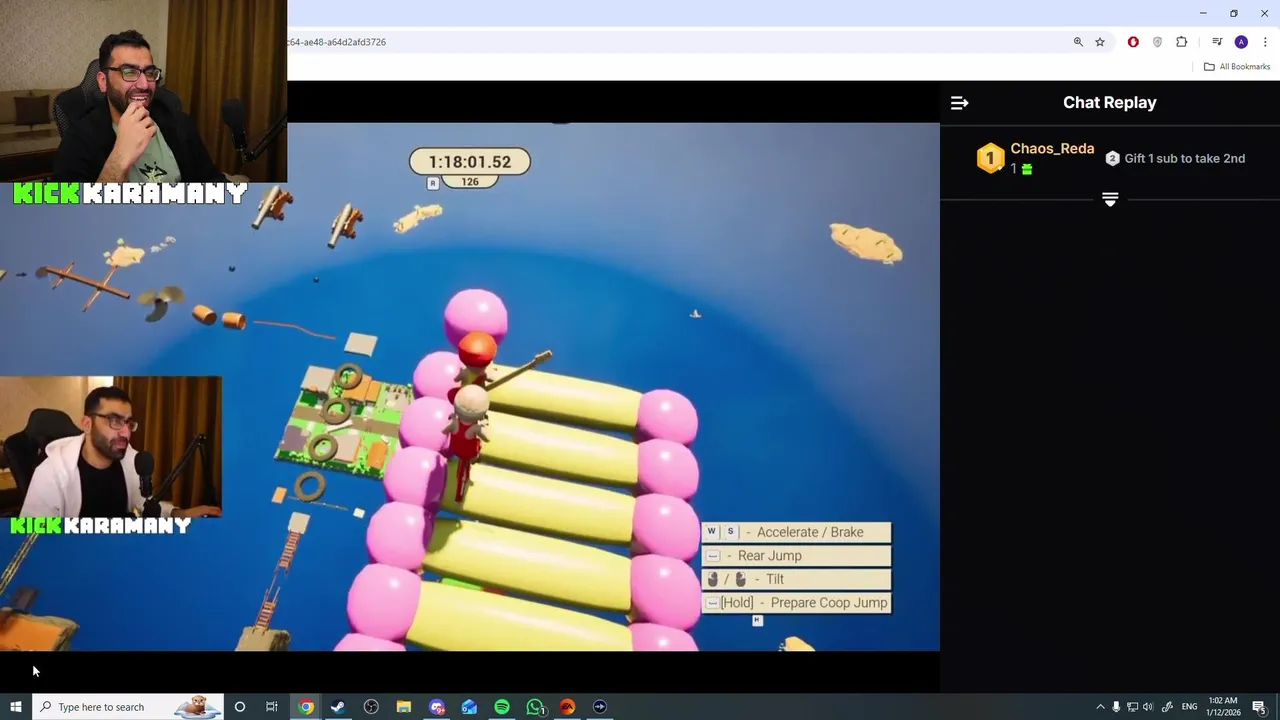Click the upper streamer webcam overlay
The image size is (1280, 720).
[143, 91]
